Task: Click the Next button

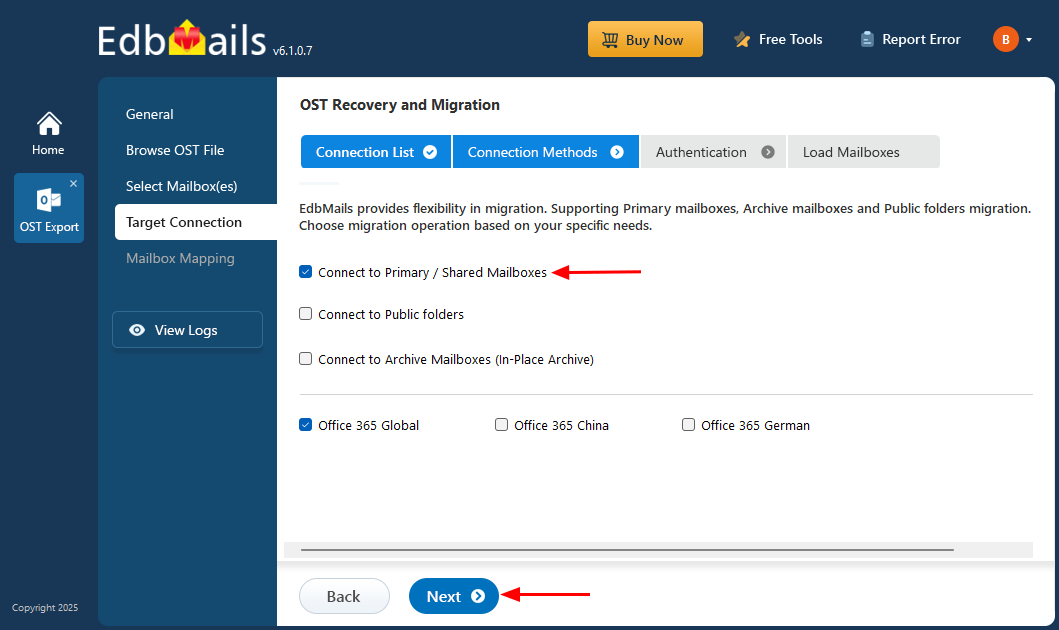Action: (454, 596)
